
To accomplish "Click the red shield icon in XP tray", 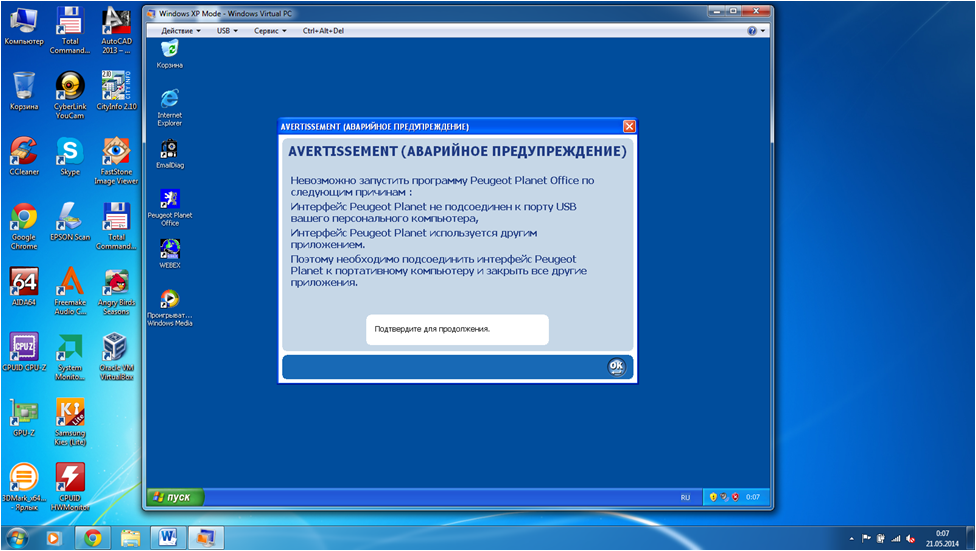I will (x=735, y=497).
